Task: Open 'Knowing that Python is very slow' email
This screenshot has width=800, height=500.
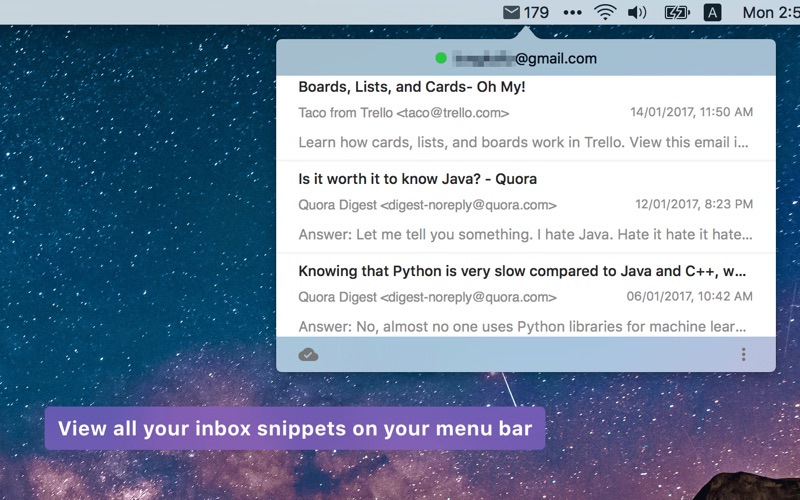Action: 522,271
